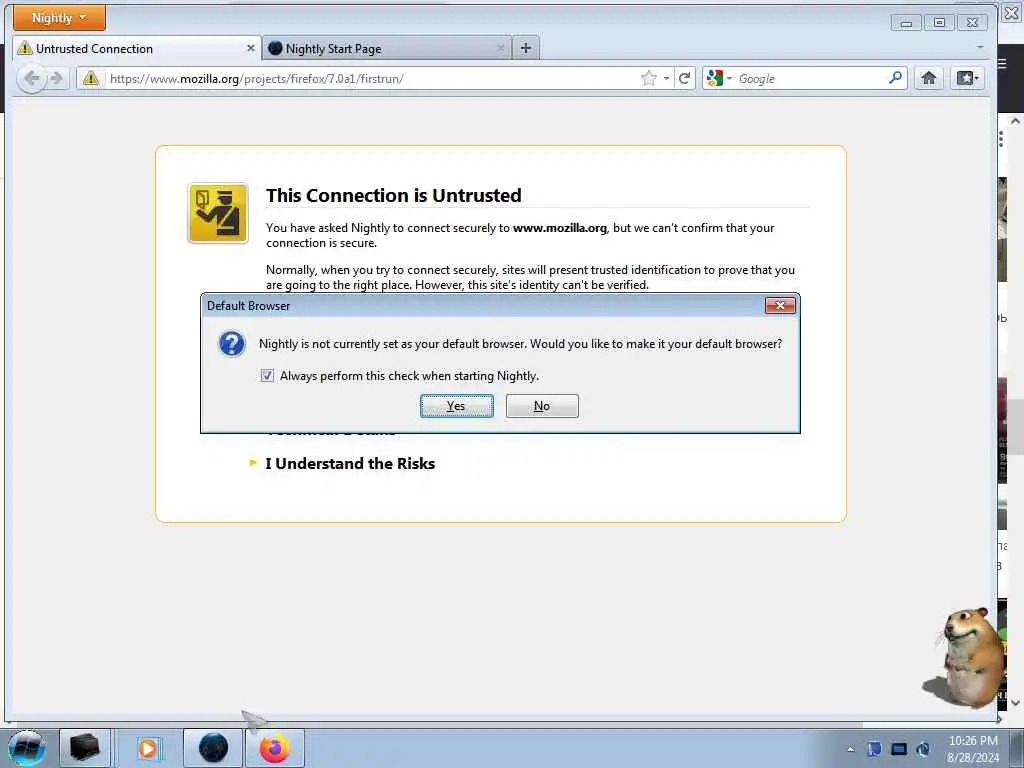This screenshot has width=1024, height=768.
Task: Open the orange Nightly application menu
Action: pyautogui.click(x=59, y=18)
